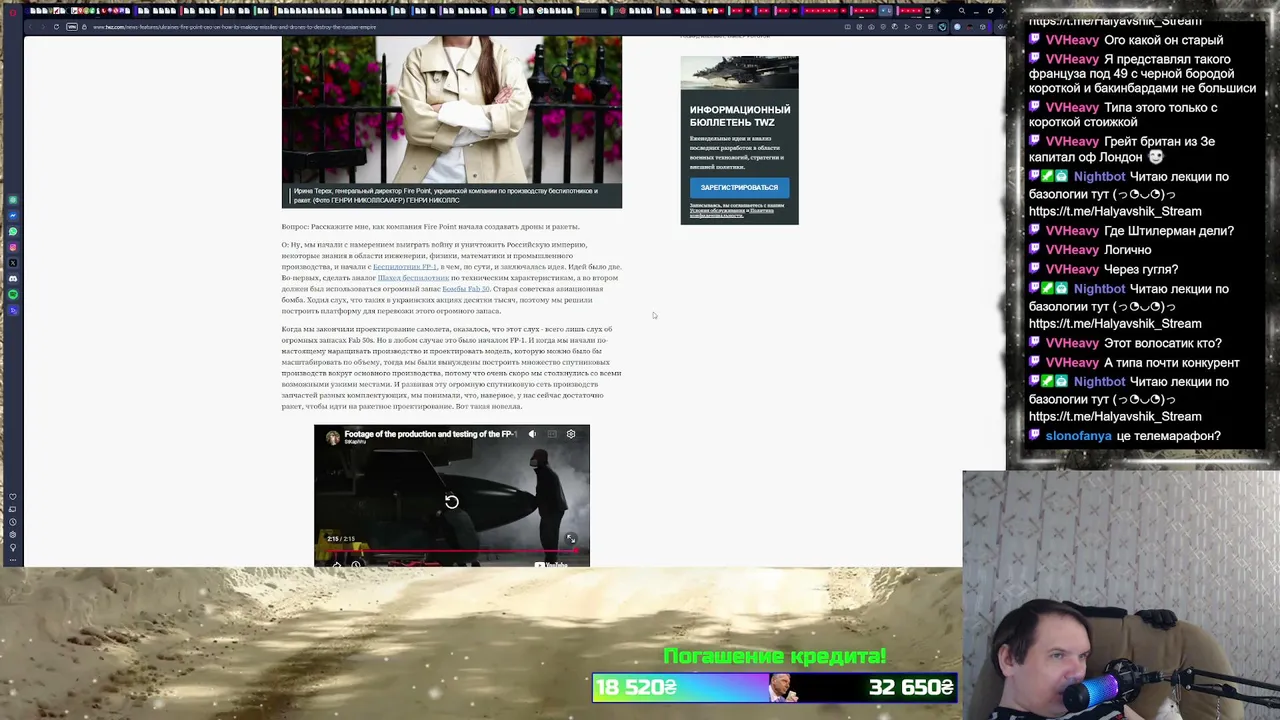Click the donation goal progress bar
Screen dimensions: 1280x720
pyautogui.click(x=775, y=688)
